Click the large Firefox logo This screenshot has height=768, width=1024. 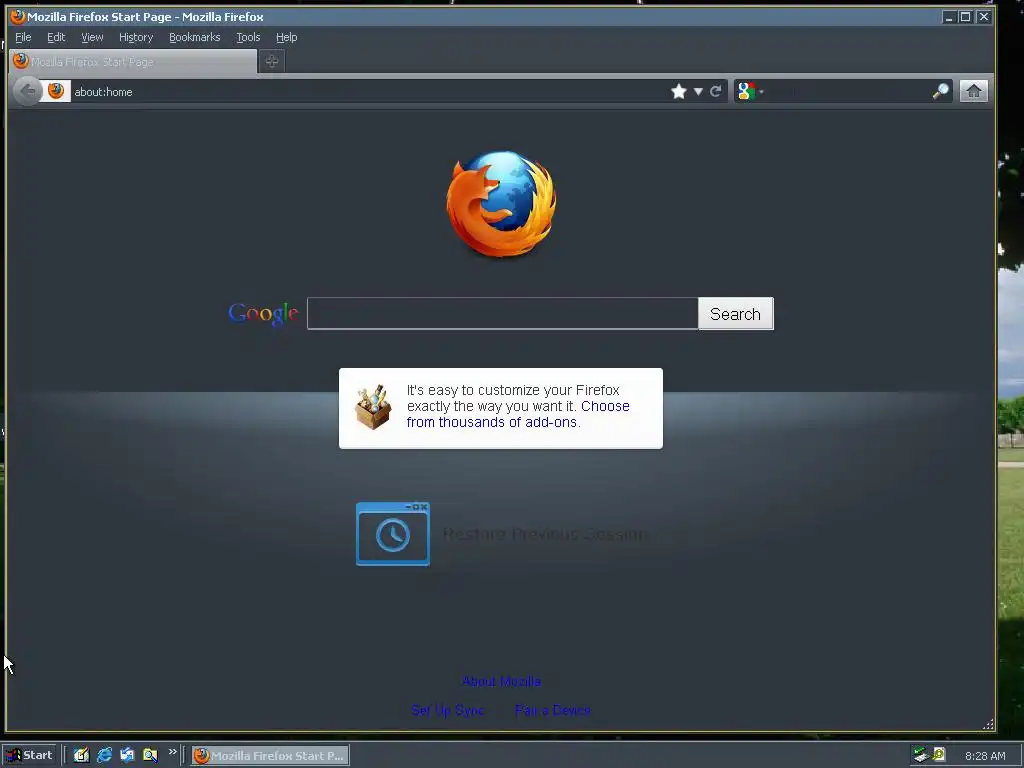[502, 204]
